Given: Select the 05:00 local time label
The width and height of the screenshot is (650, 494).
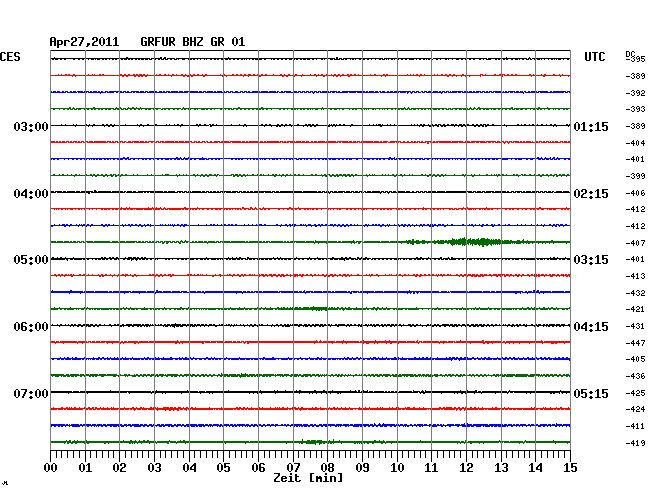Looking at the screenshot, I should [31, 260].
